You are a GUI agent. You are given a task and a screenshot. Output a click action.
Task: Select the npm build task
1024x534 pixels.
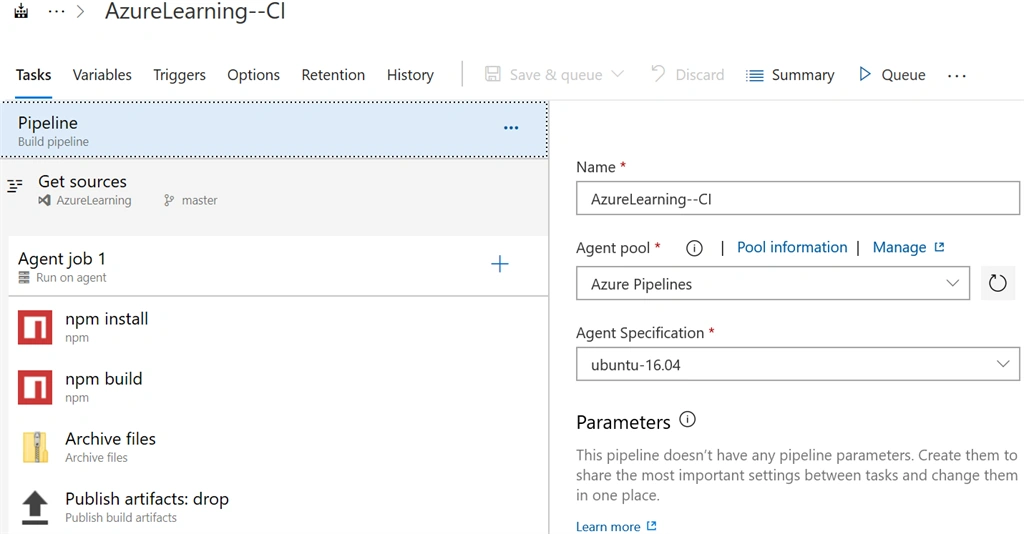pyautogui.click(x=278, y=387)
